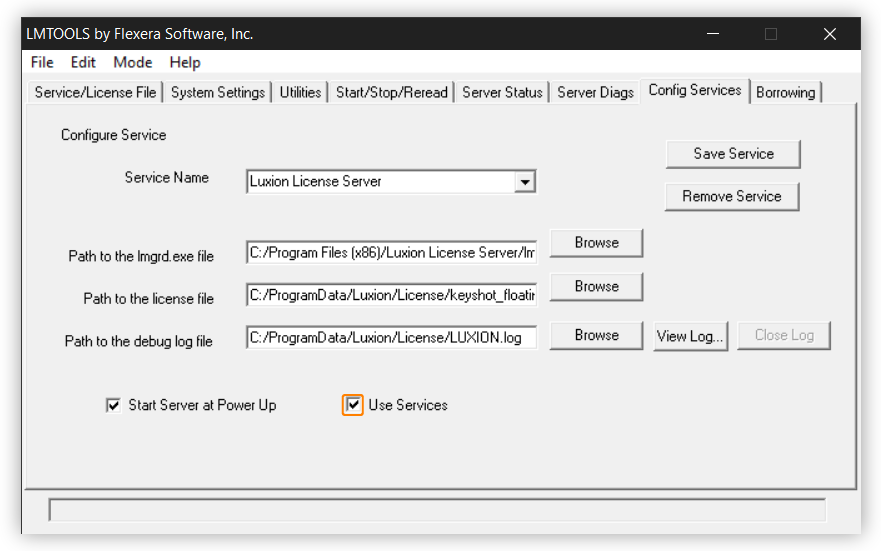Switch to Service/License File tab

pos(96,92)
